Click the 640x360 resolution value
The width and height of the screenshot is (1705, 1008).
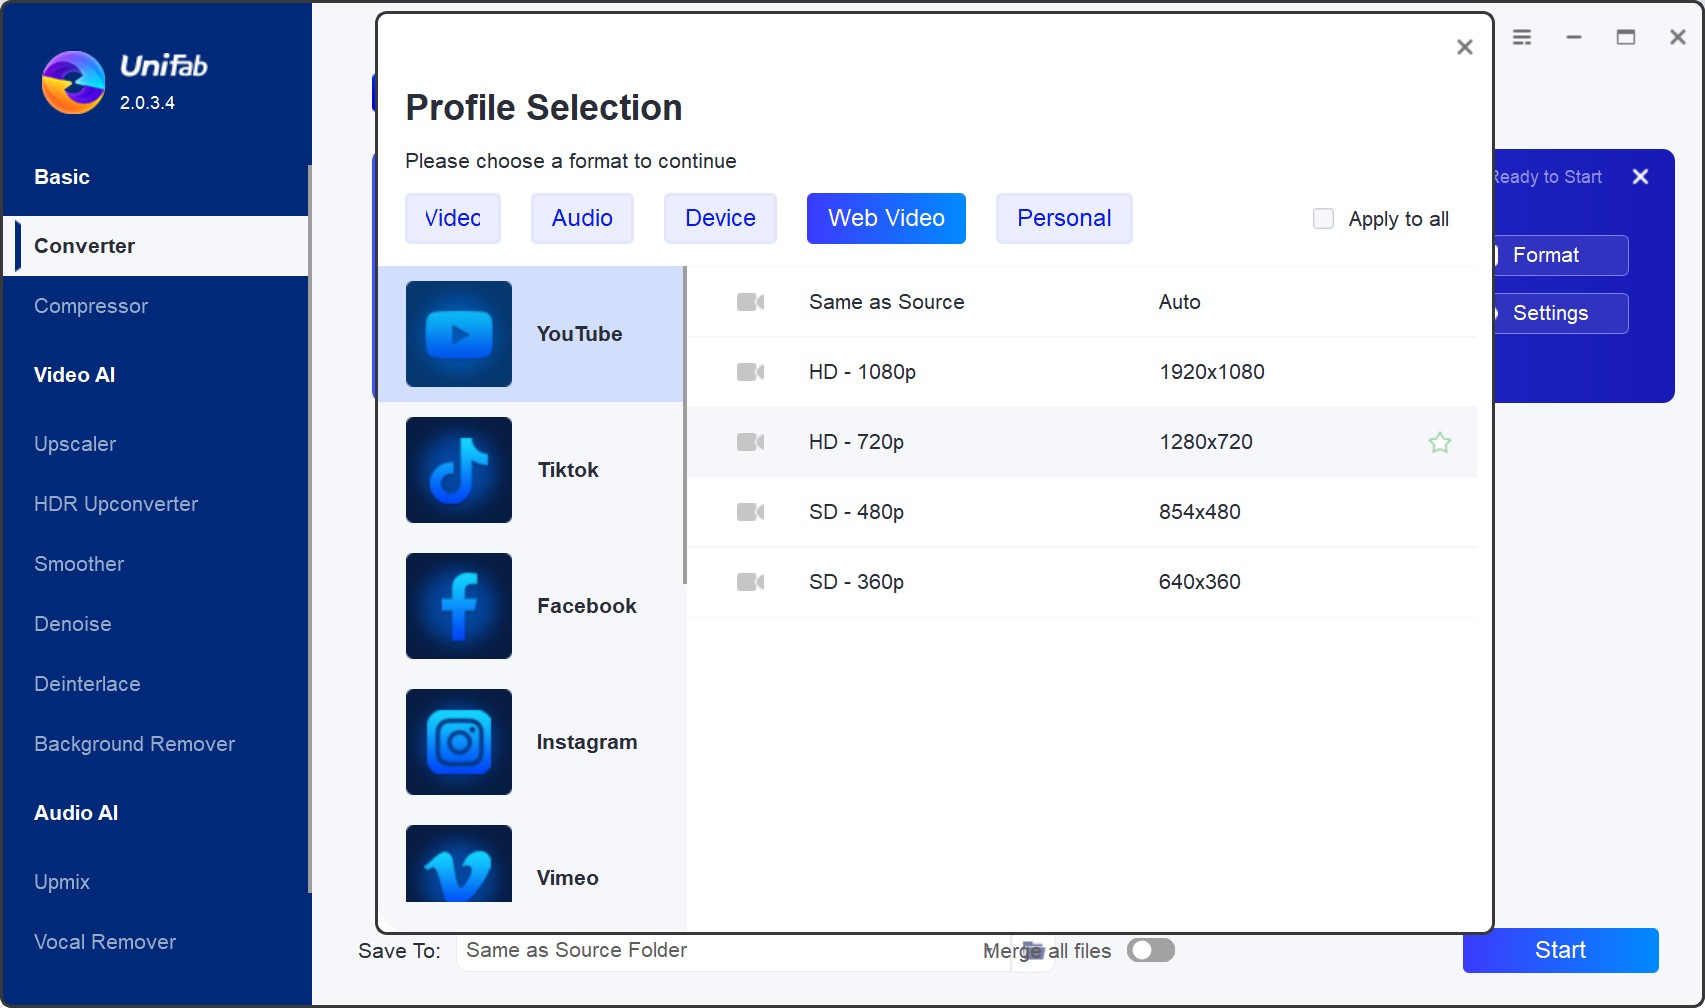point(1200,582)
